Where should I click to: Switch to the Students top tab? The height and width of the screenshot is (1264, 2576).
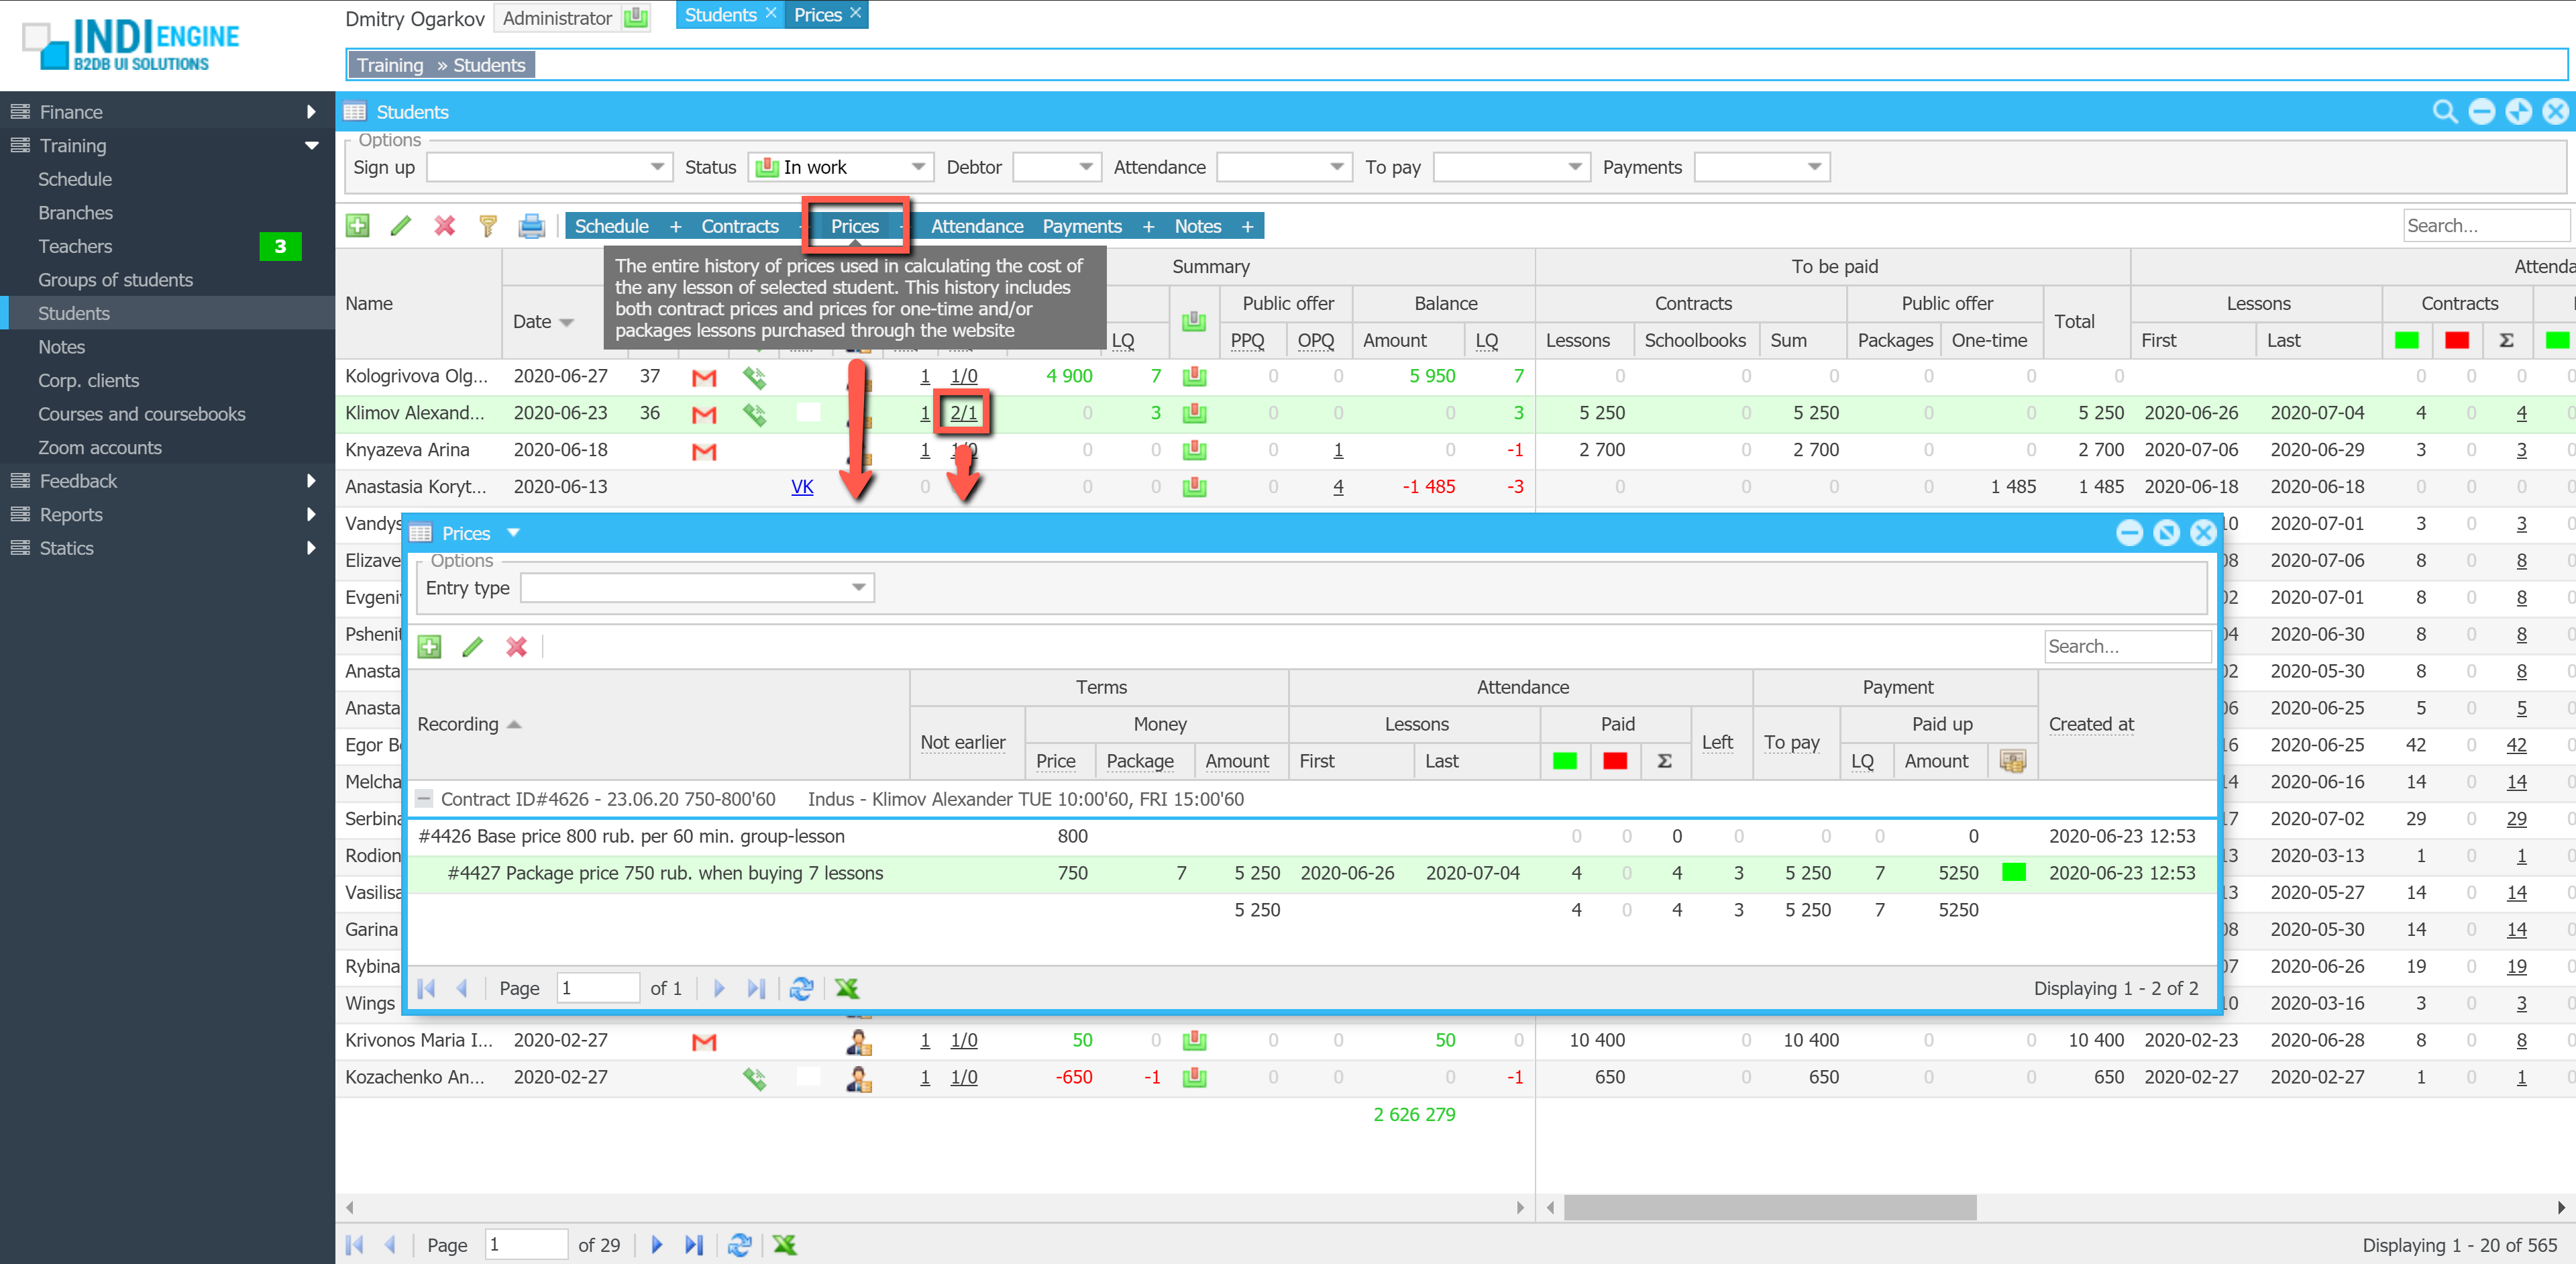point(719,15)
